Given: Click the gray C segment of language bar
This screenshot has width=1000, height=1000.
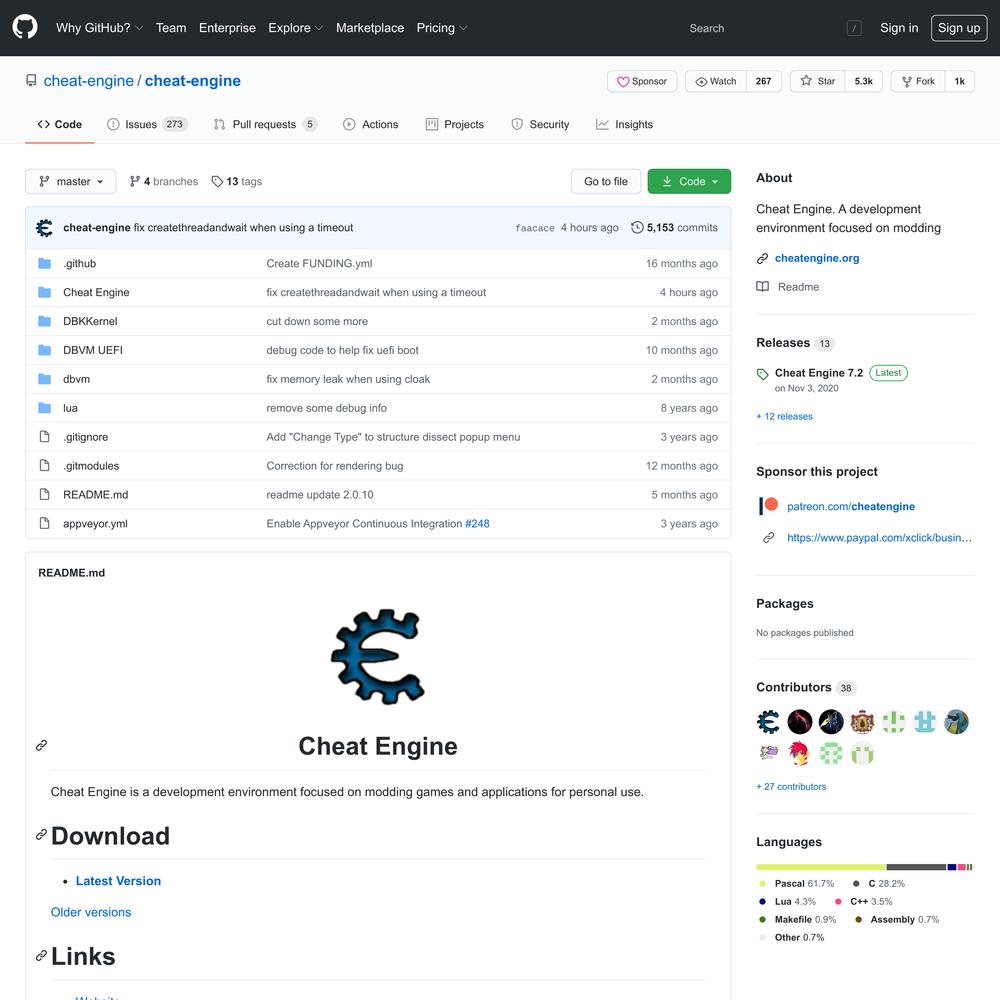Looking at the screenshot, I should [916, 867].
